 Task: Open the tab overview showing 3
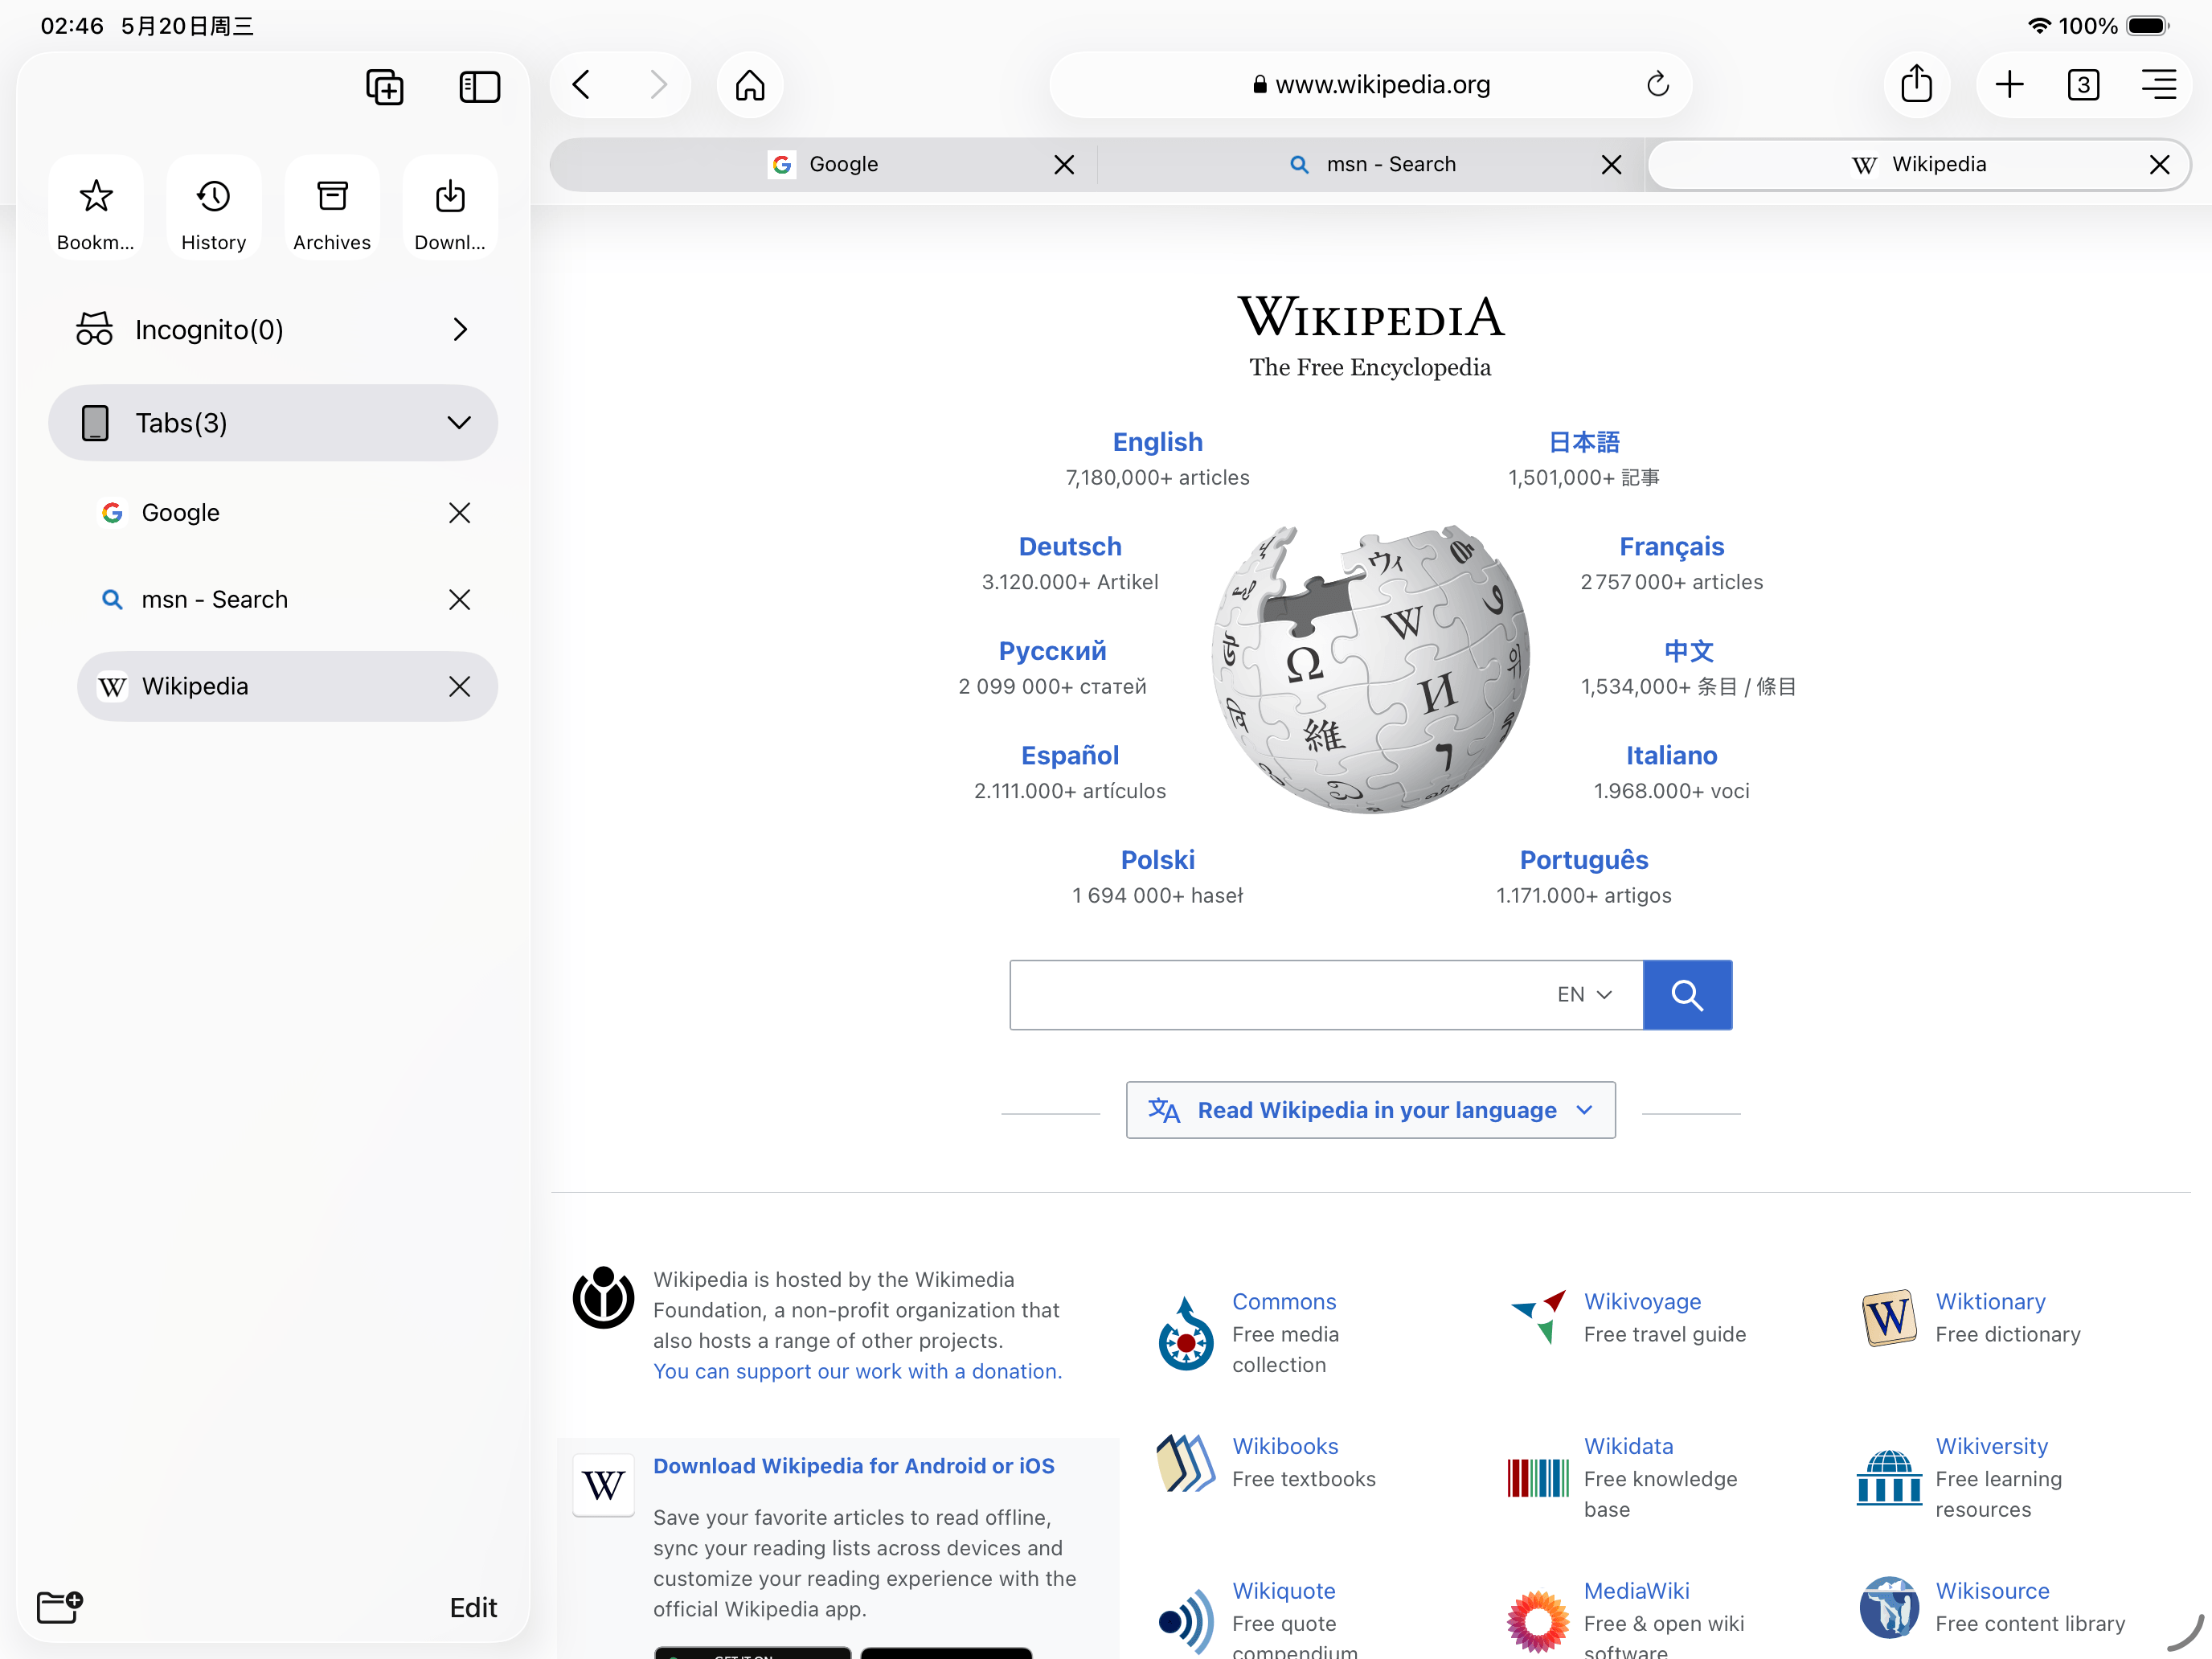(x=2084, y=85)
